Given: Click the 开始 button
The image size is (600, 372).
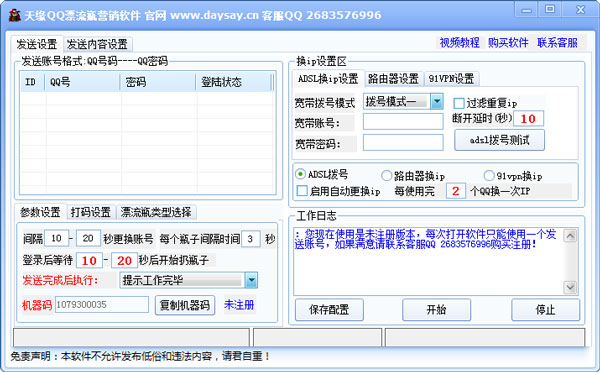Looking at the screenshot, I should point(437,310).
